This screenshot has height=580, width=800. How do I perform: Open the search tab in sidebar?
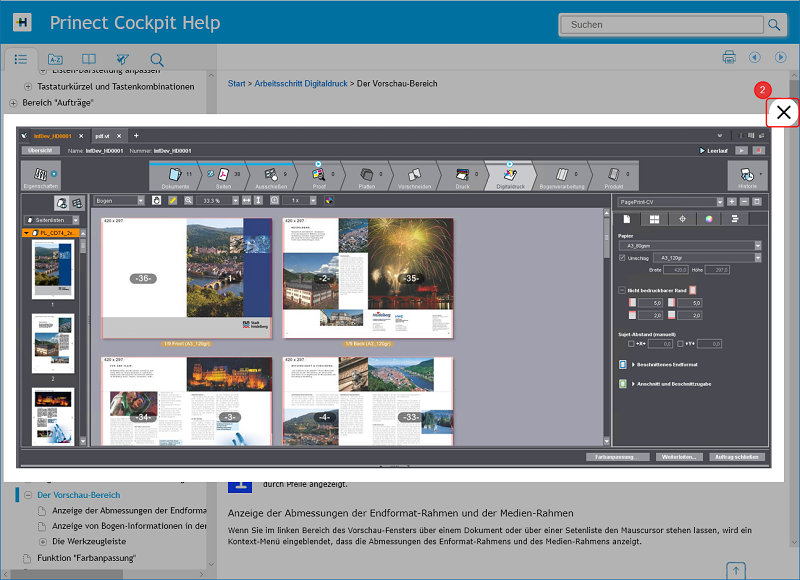pyautogui.click(x=157, y=59)
